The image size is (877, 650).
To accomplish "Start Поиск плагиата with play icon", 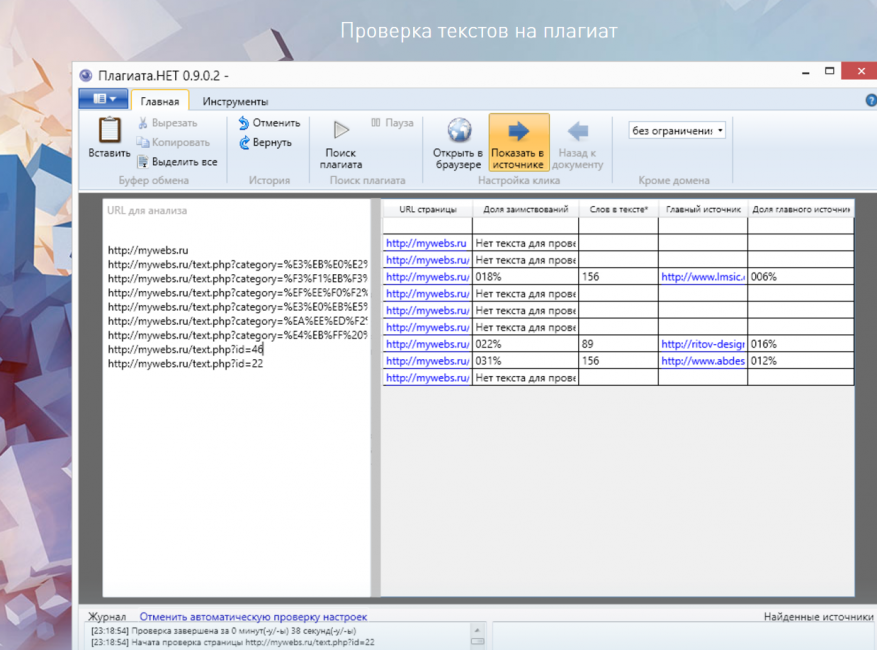I will pos(341,144).
